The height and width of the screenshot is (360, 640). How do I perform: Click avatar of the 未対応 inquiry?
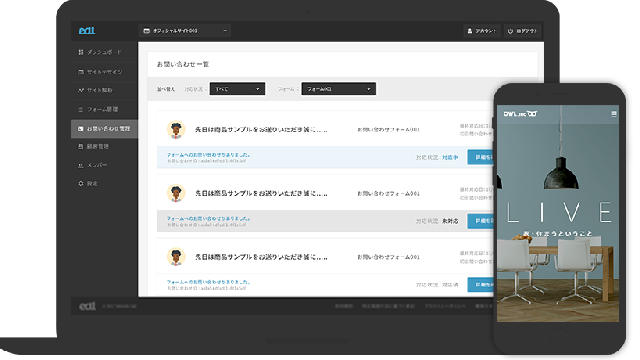coord(176,193)
